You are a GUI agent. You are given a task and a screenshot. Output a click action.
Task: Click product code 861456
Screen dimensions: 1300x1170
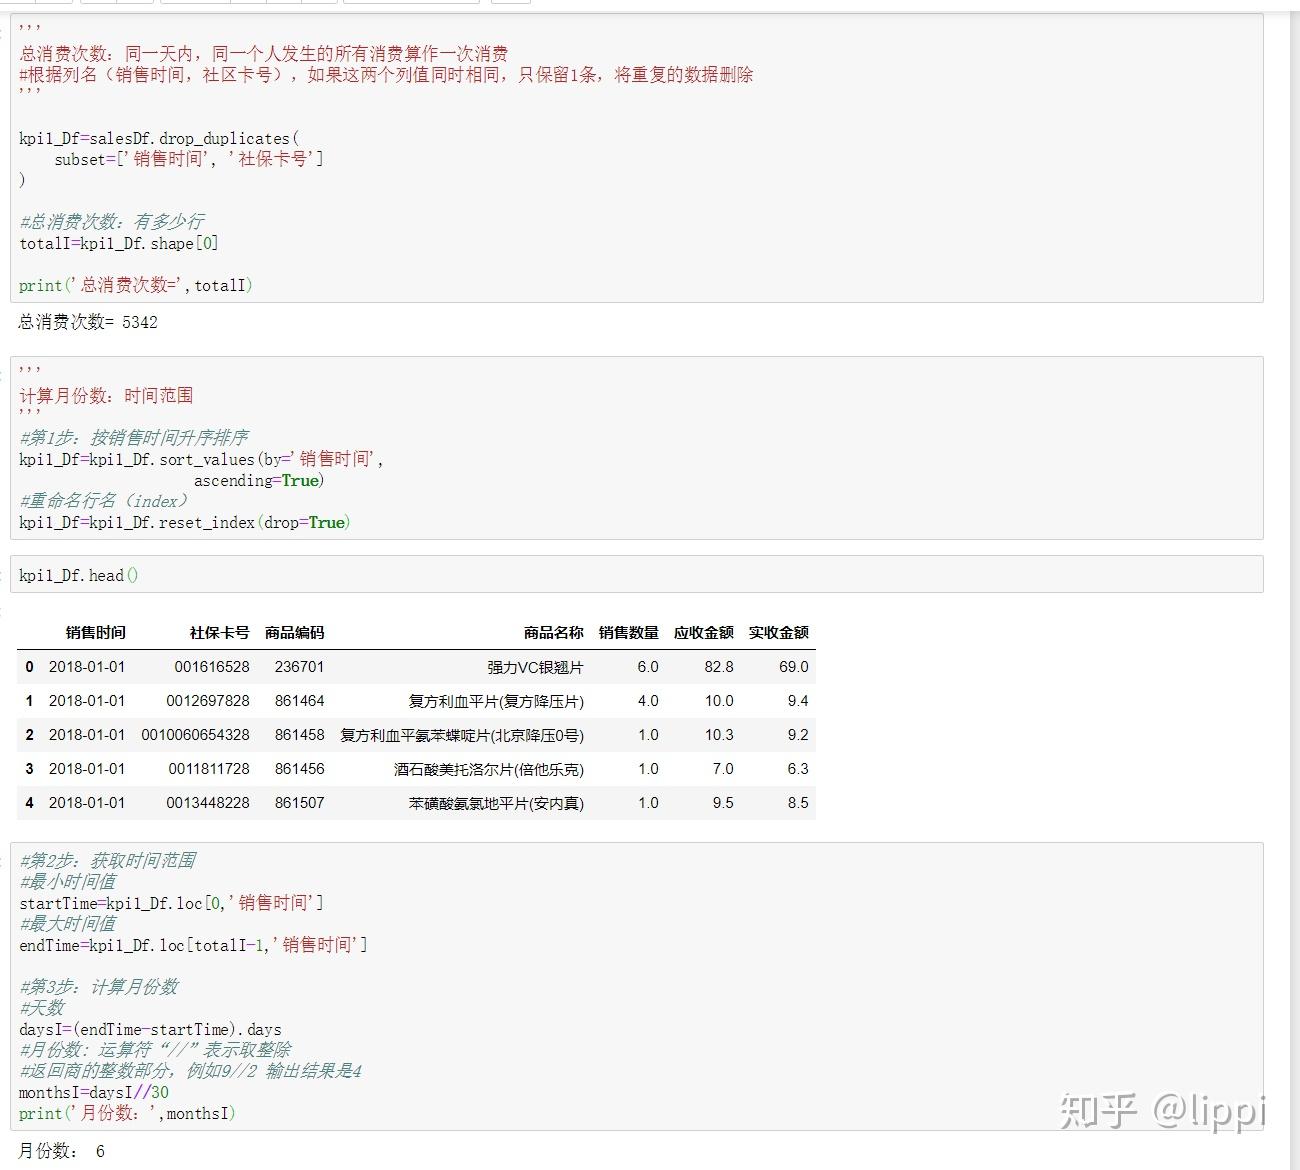pos(300,769)
